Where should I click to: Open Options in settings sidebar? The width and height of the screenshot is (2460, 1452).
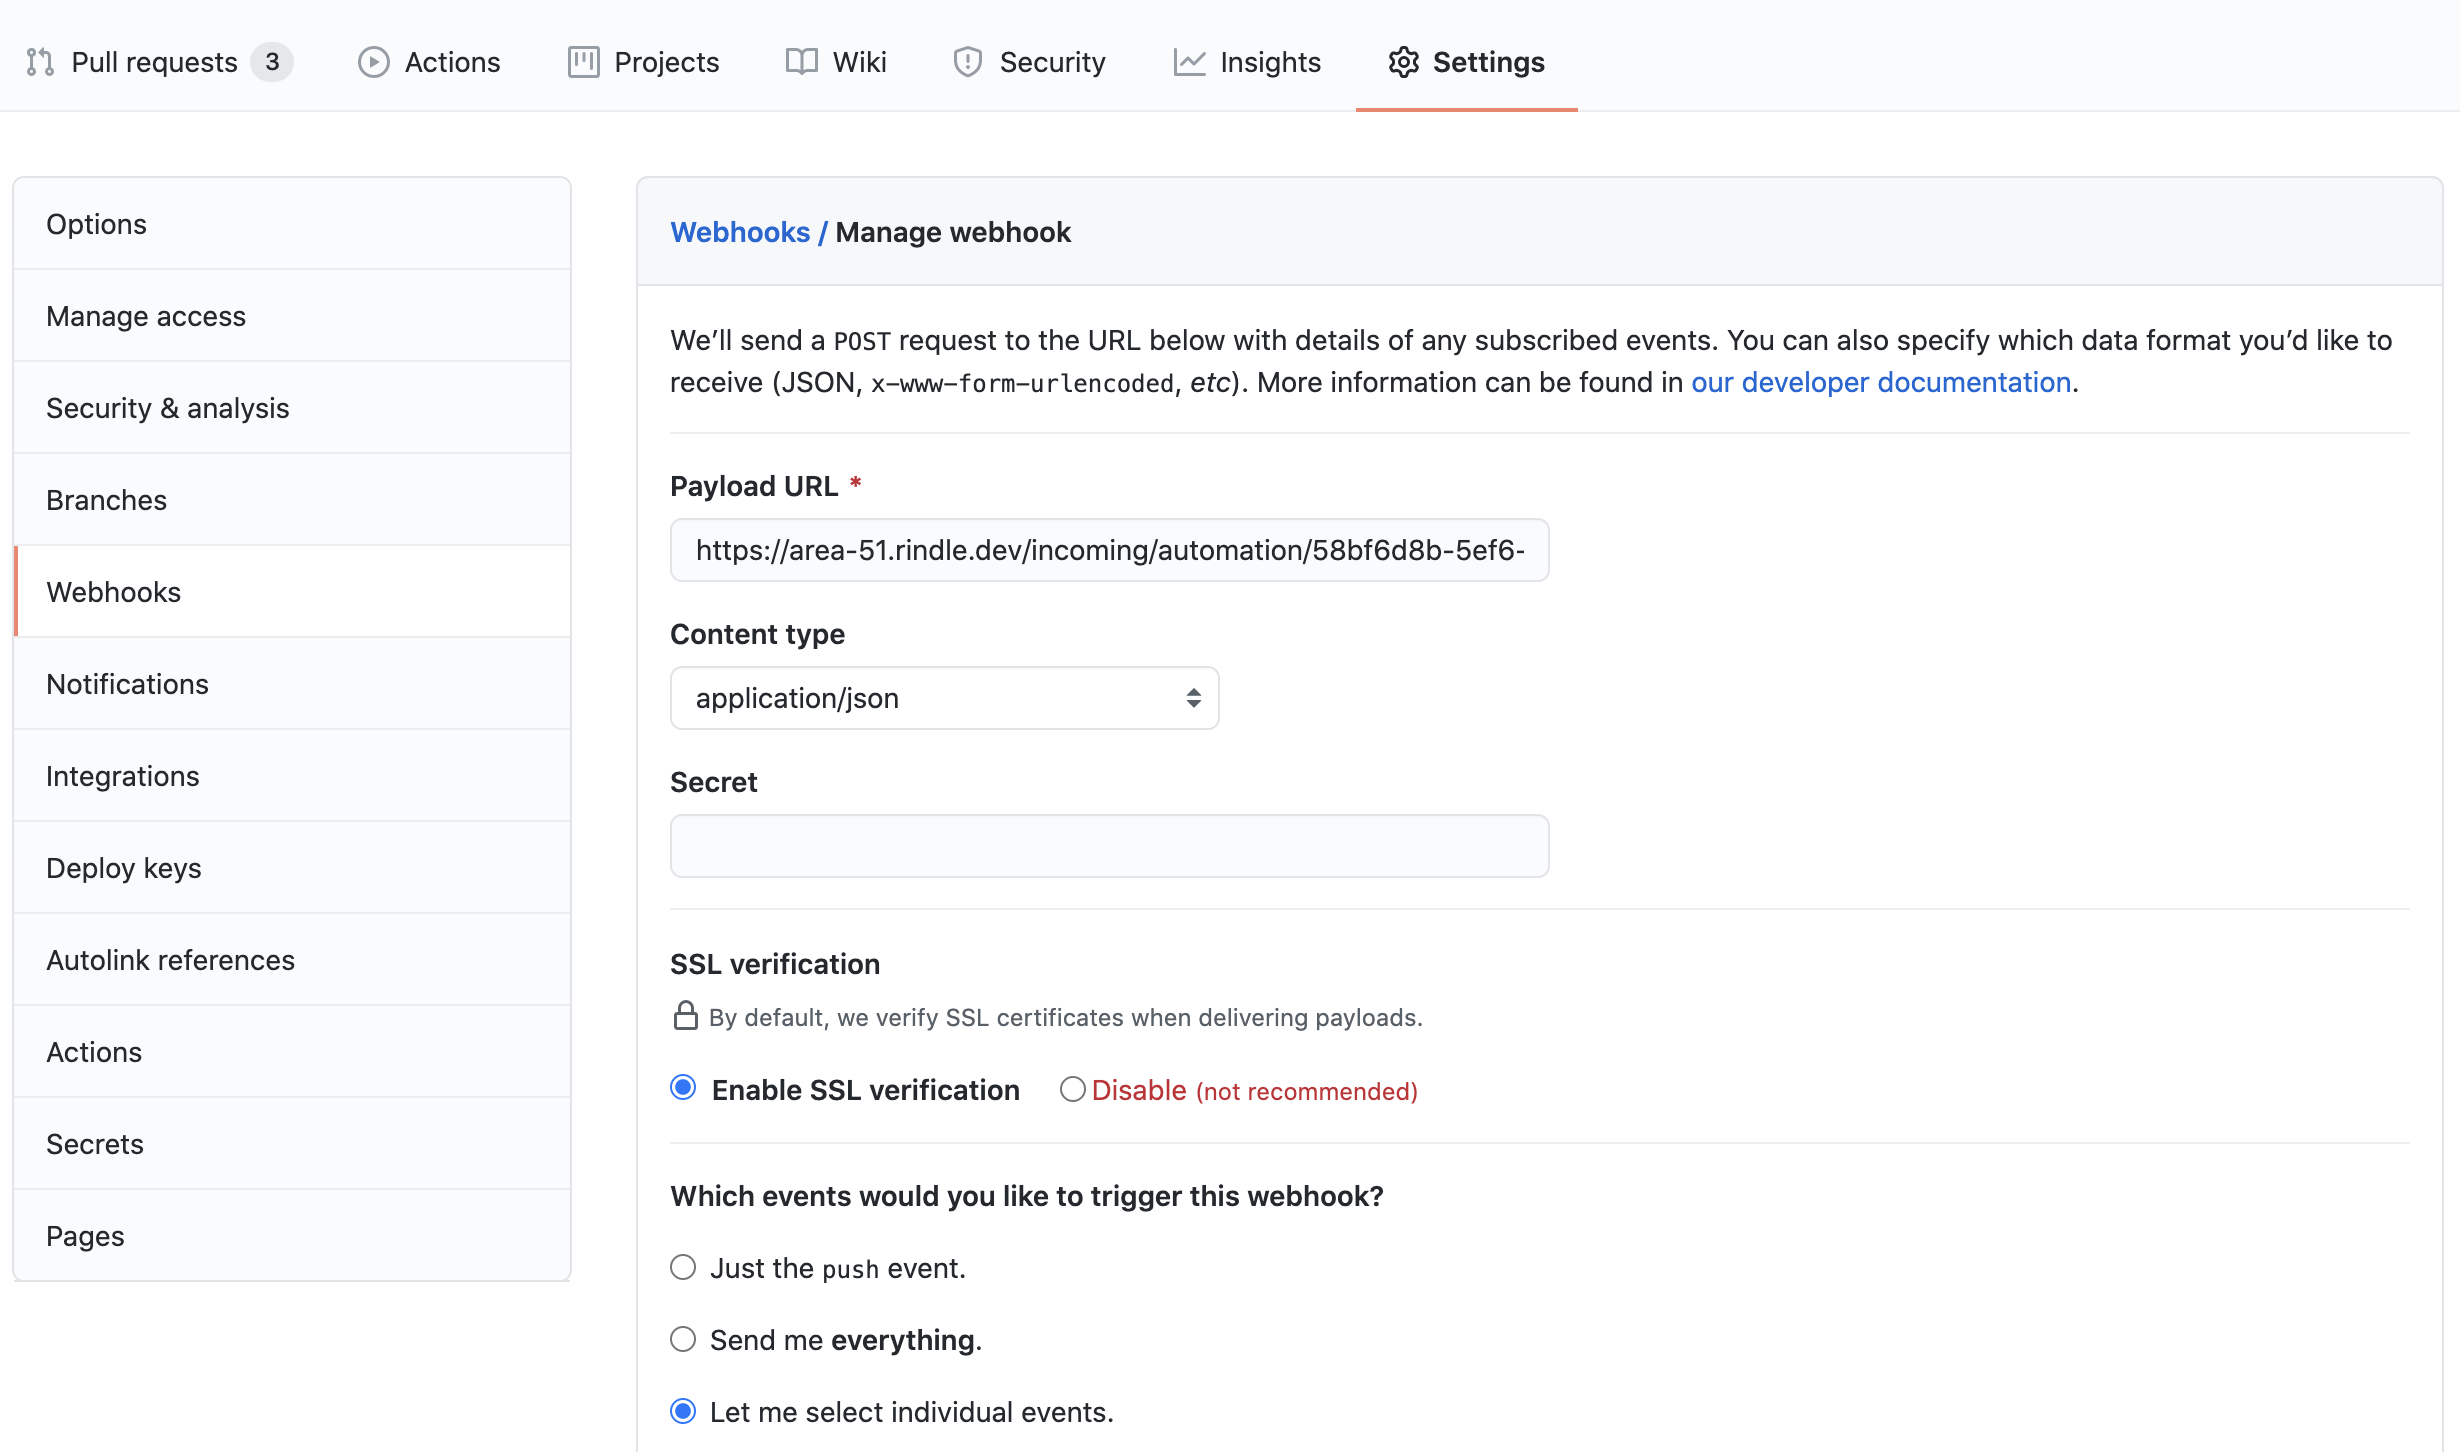292,224
